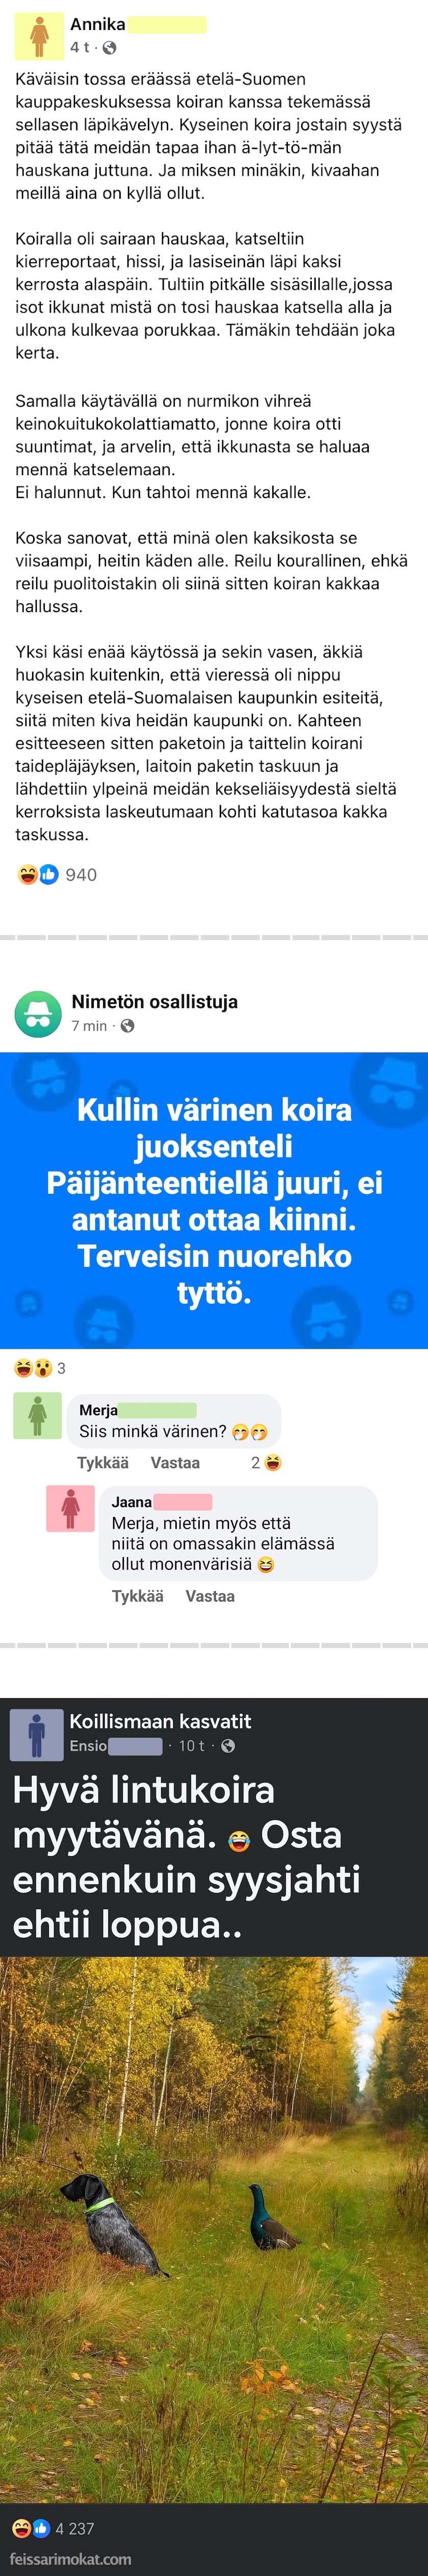Click Merja's green profile avatar

coord(37,1415)
